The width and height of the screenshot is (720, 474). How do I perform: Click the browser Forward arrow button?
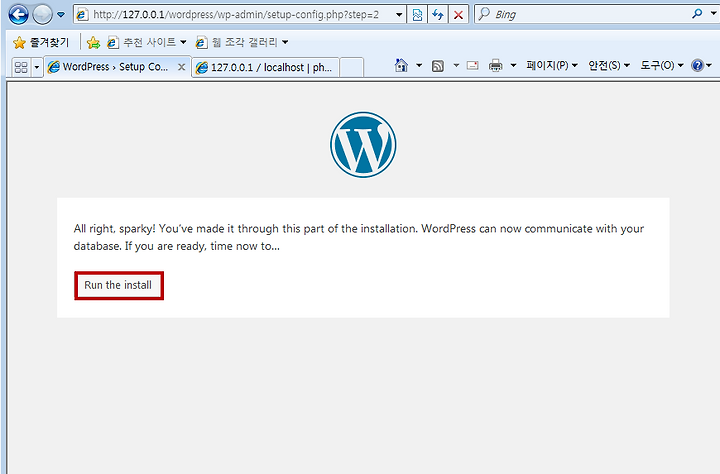(x=42, y=14)
